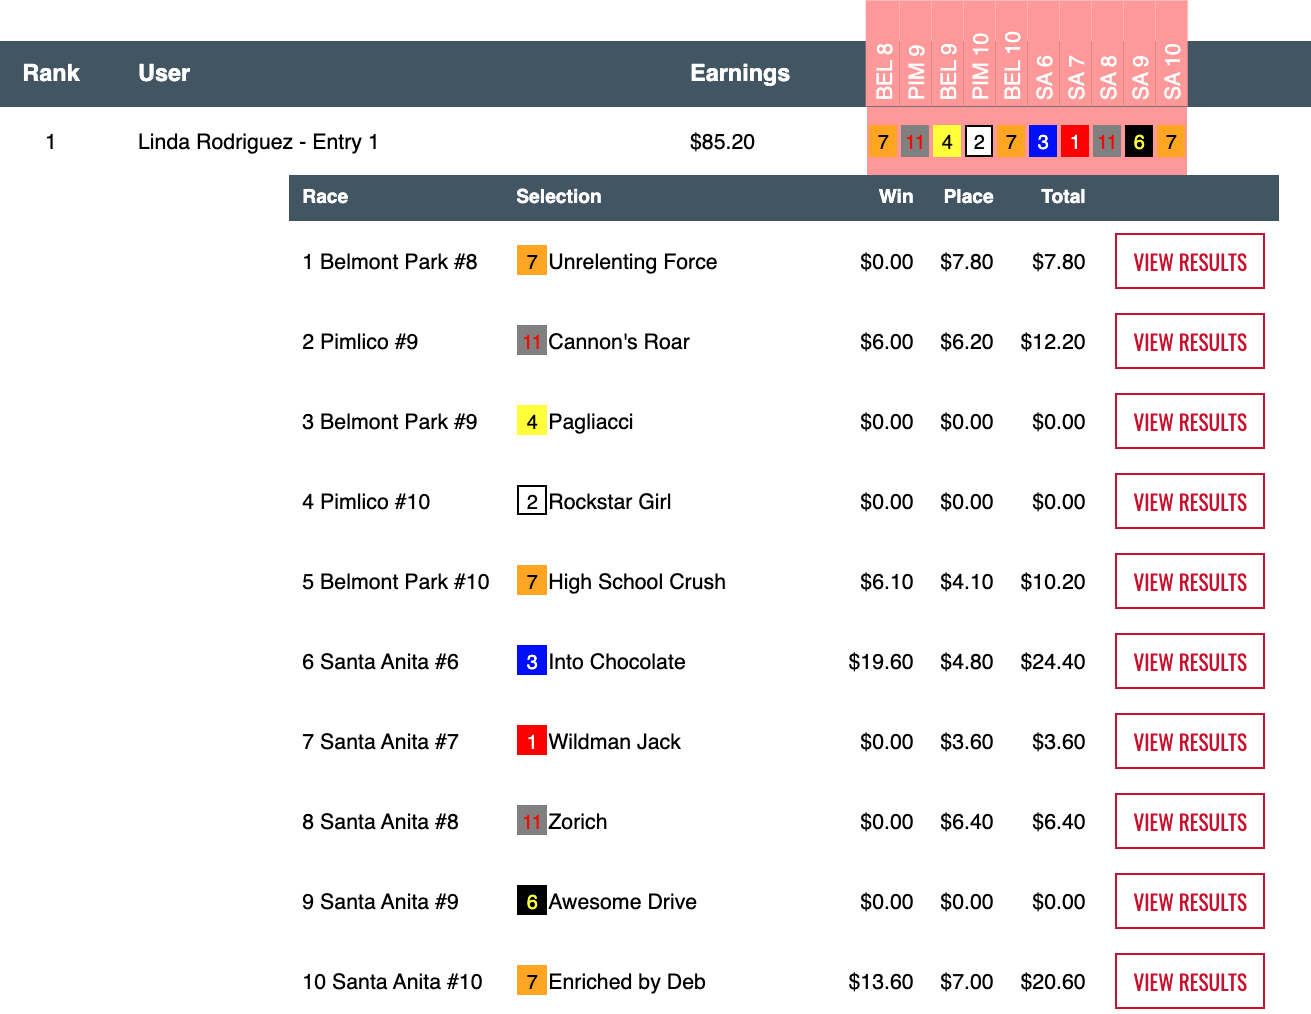Open View Results for Santa Anita #10

[x=1189, y=981]
